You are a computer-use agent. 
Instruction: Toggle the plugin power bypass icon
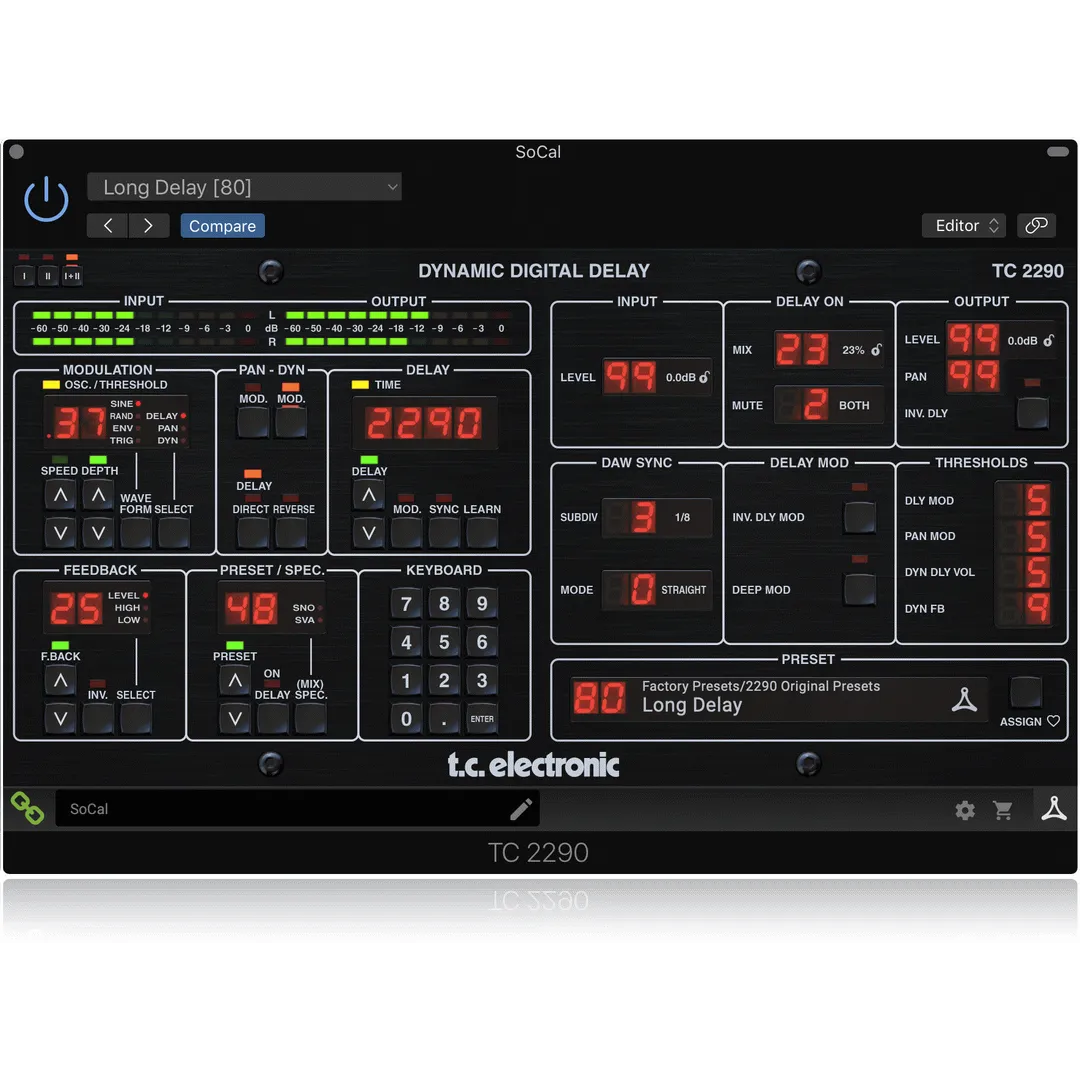(46, 200)
